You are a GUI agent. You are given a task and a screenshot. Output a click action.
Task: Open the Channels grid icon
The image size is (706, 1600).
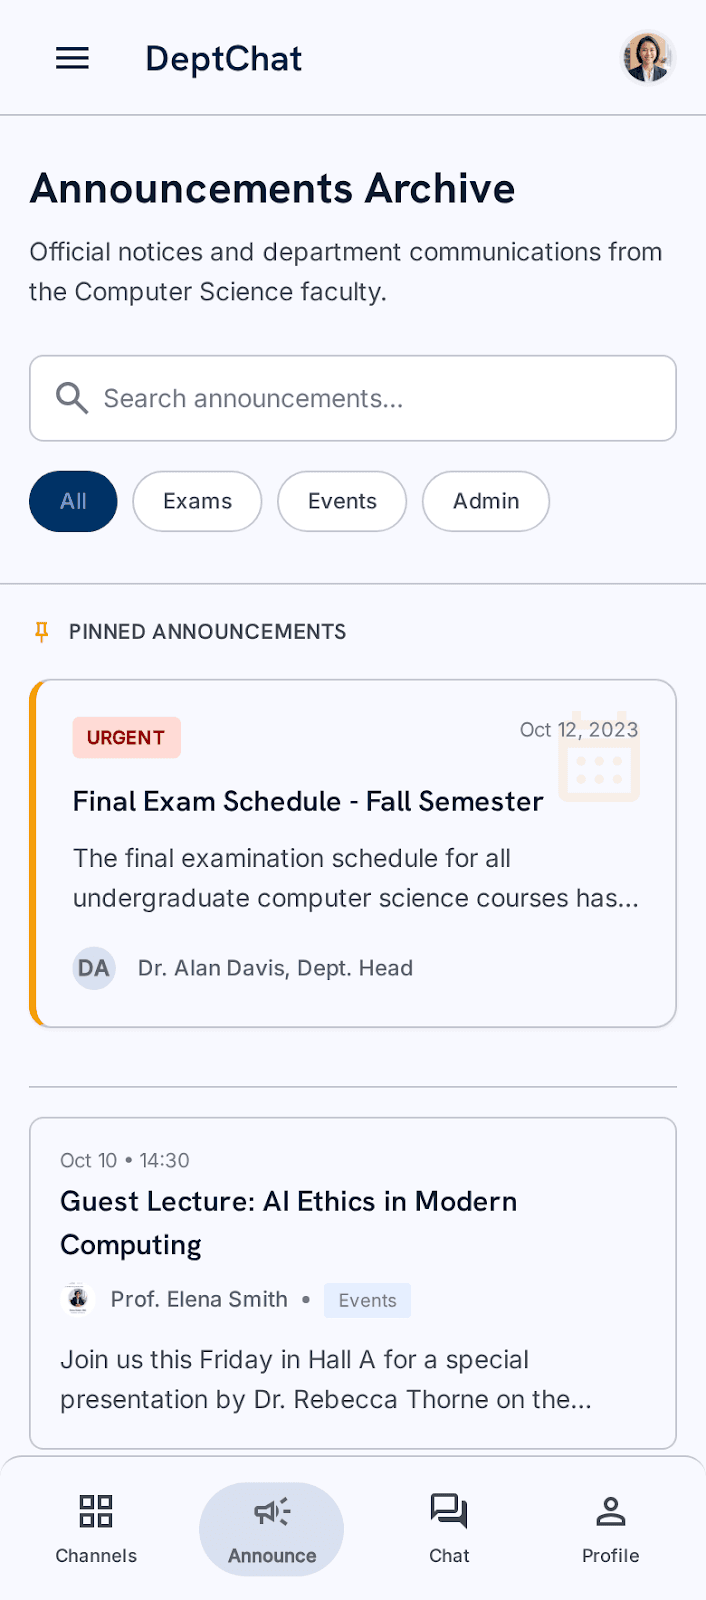click(96, 1511)
